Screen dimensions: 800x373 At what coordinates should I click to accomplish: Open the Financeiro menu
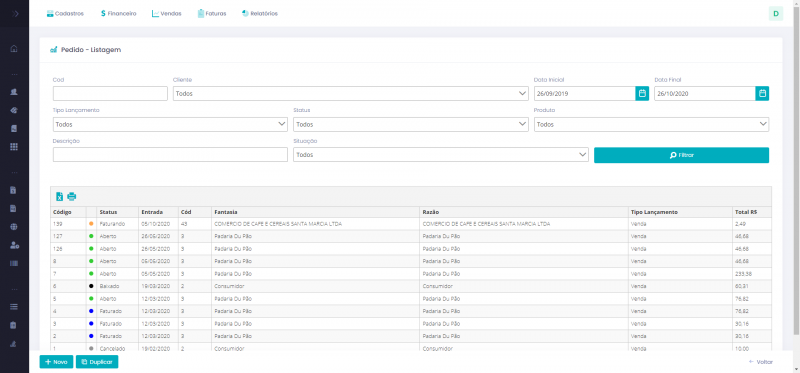pyautogui.click(x=118, y=14)
